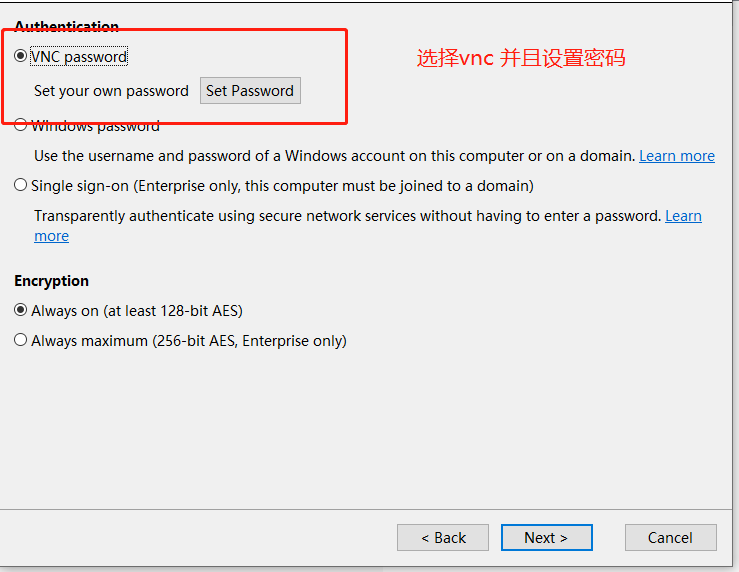Image resolution: width=739 pixels, height=572 pixels.
Task: Open Learn more link for Windows account
Action: (677, 156)
